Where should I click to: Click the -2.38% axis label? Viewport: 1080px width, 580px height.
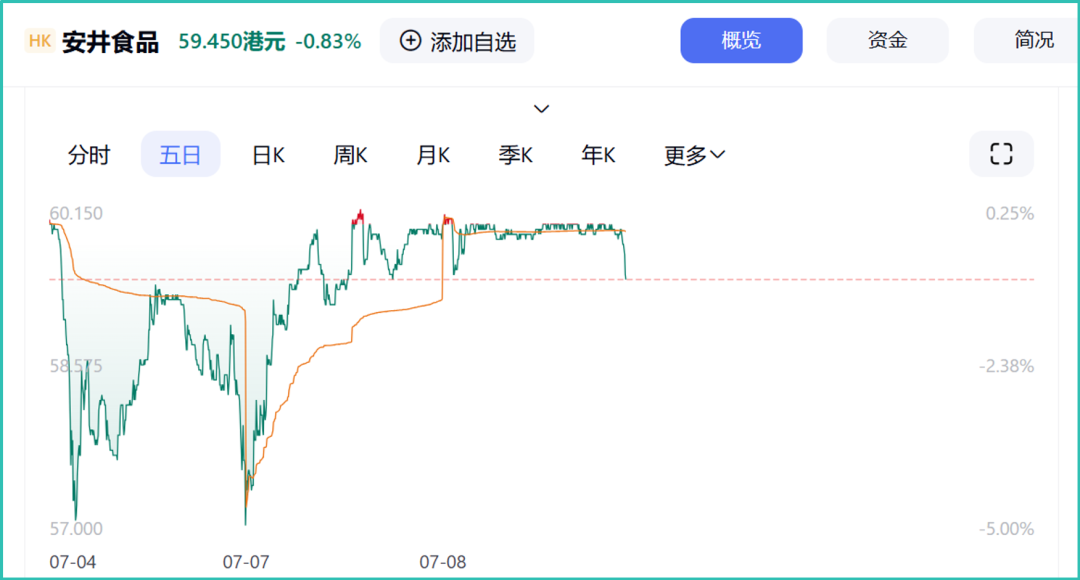click(x=1006, y=366)
